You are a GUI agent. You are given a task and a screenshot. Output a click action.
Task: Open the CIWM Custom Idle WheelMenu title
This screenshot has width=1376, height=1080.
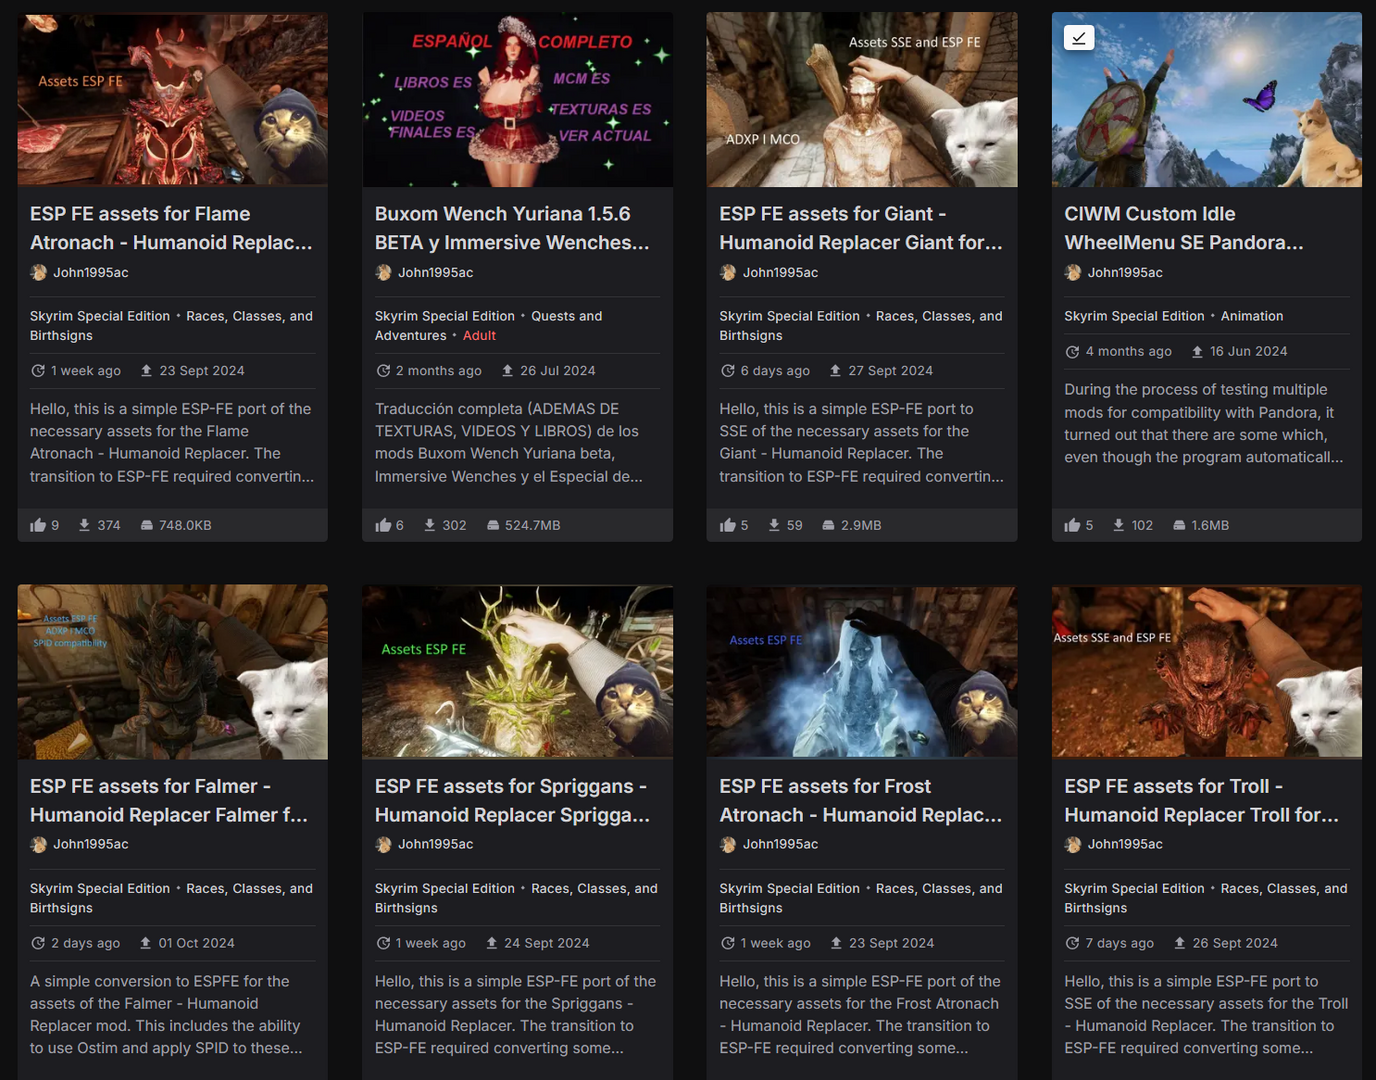click(1184, 228)
